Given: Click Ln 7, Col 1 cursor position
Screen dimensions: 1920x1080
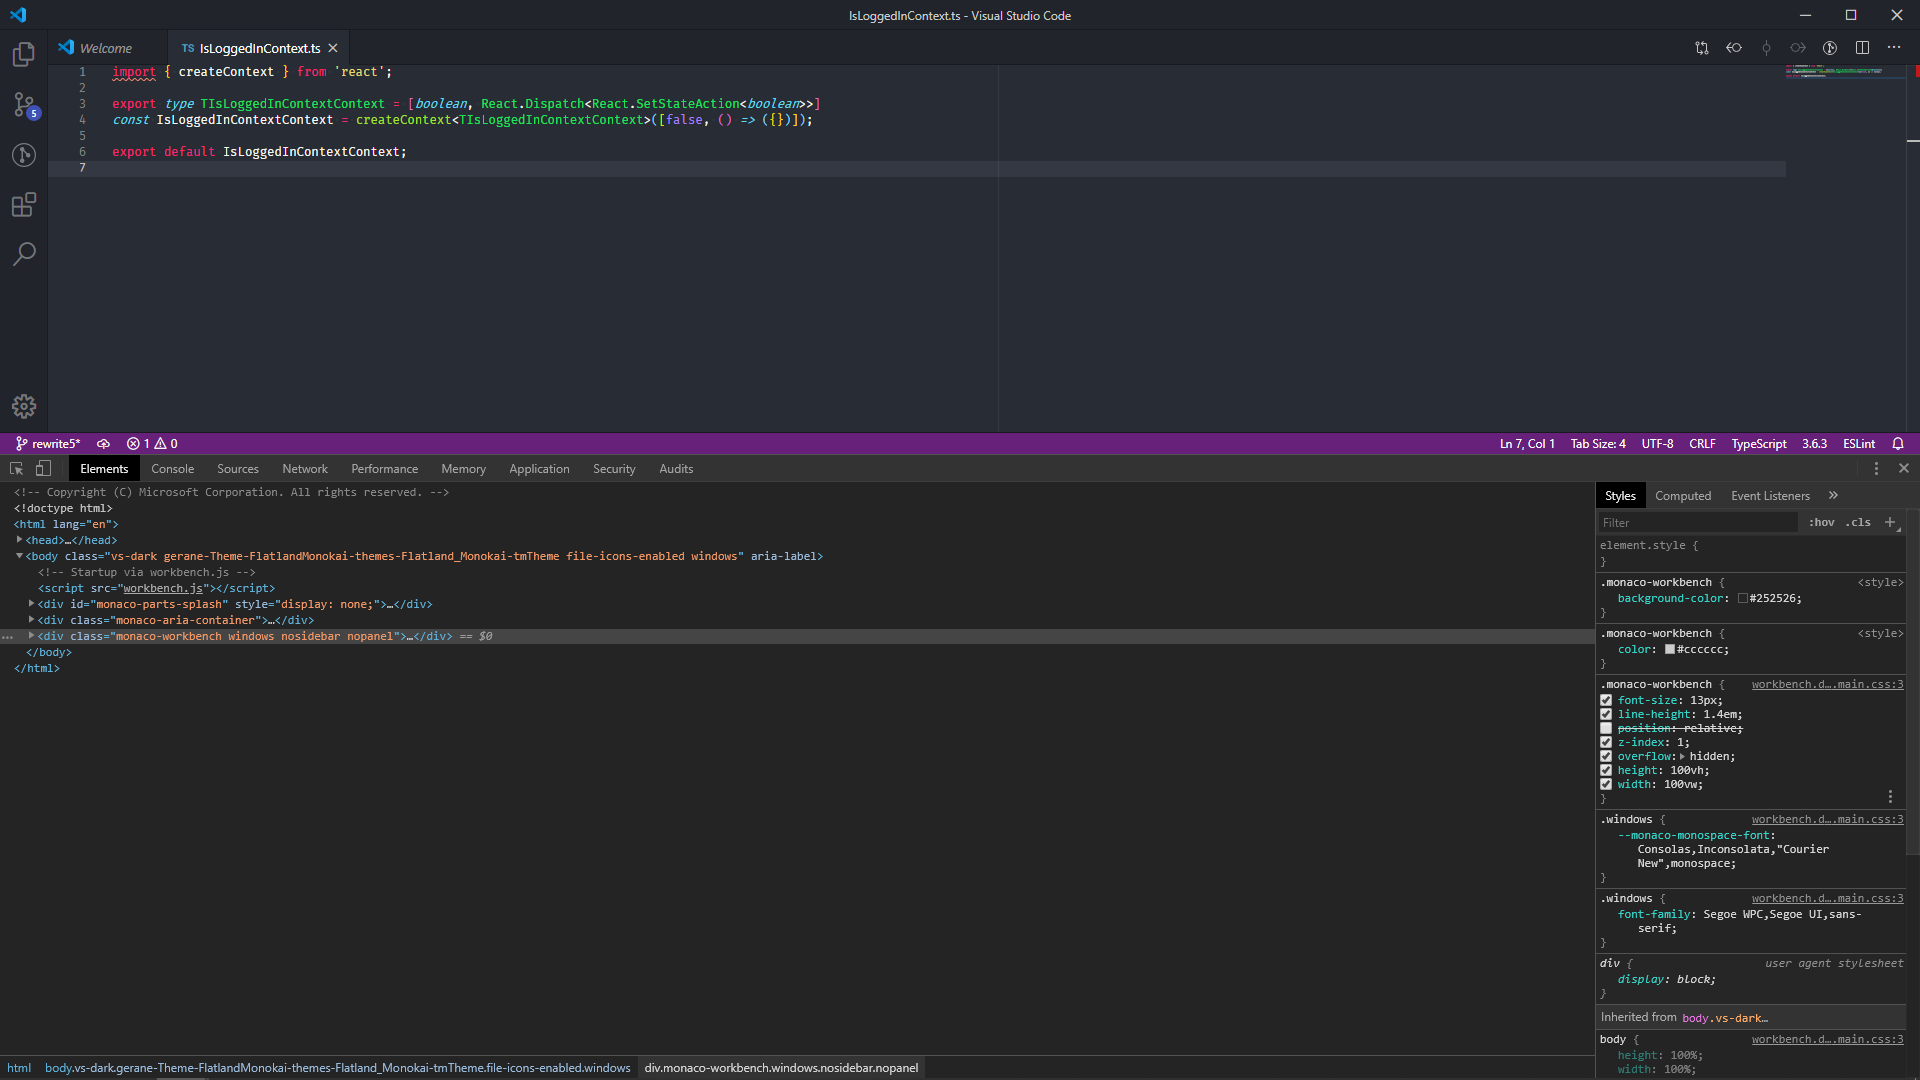Looking at the screenshot, I should tap(1527, 444).
